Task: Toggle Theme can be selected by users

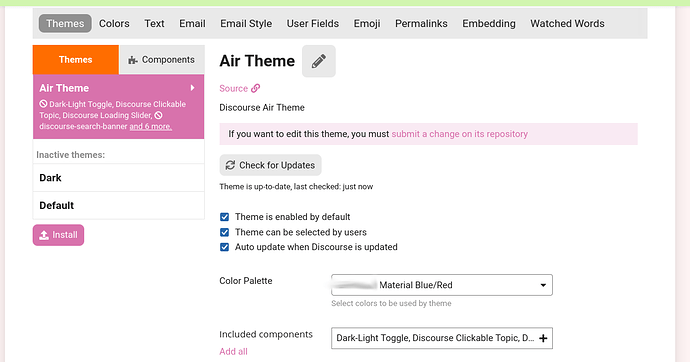Action: (x=224, y=232)
